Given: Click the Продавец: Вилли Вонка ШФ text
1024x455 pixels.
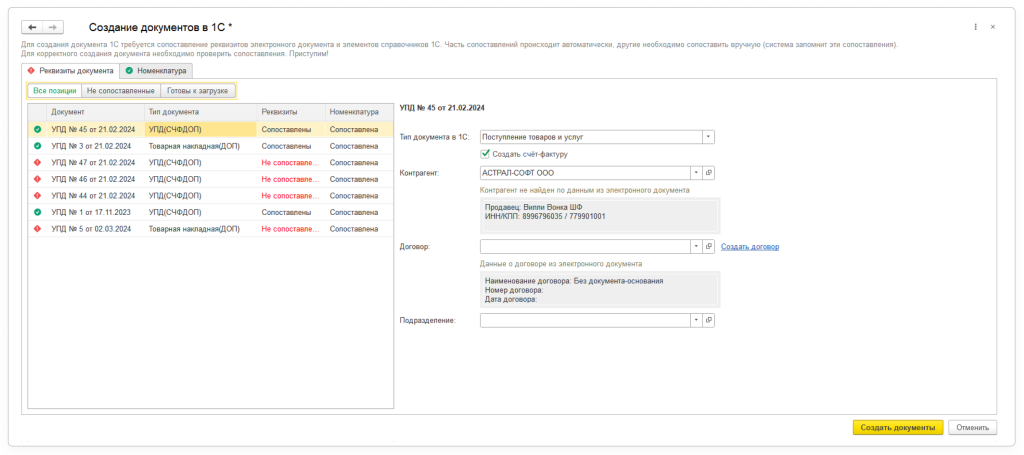Looking at the screenshot, I should click(533, 208).
